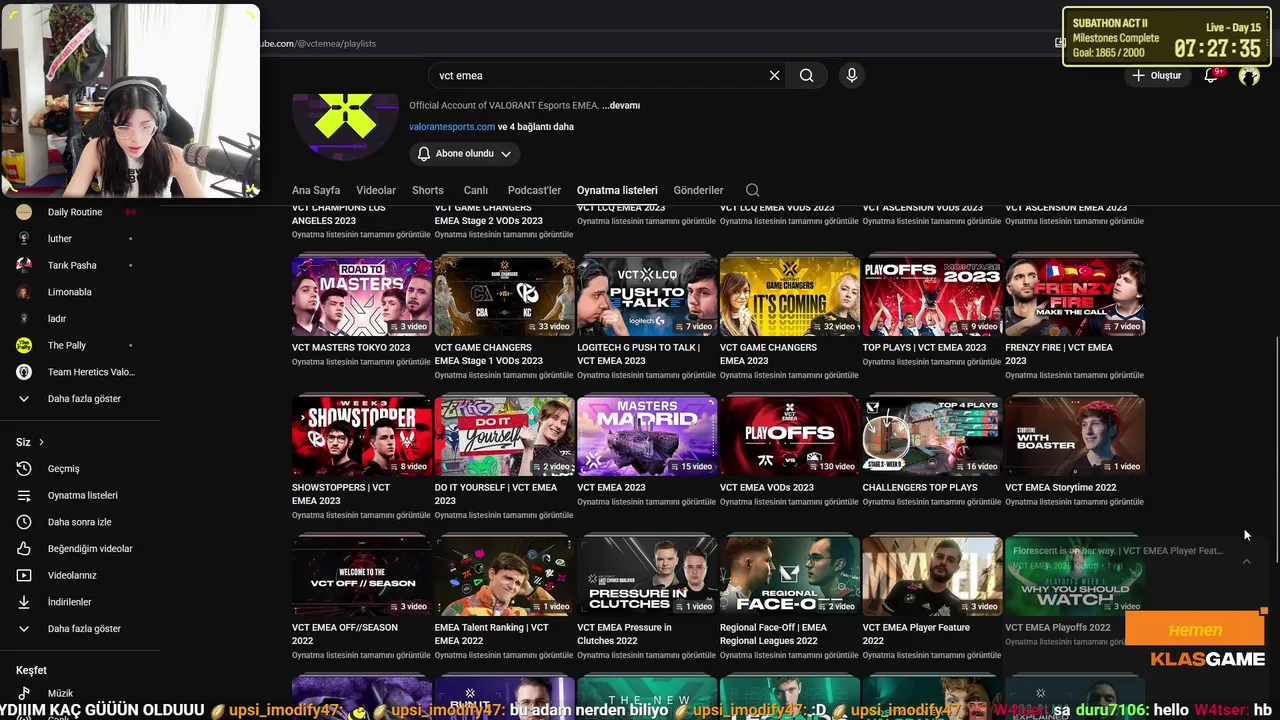Open EMEA Talent Ranking playlist thumbnail
The height and width of the screenshot is (720, 1280).
tap(505, 576)
